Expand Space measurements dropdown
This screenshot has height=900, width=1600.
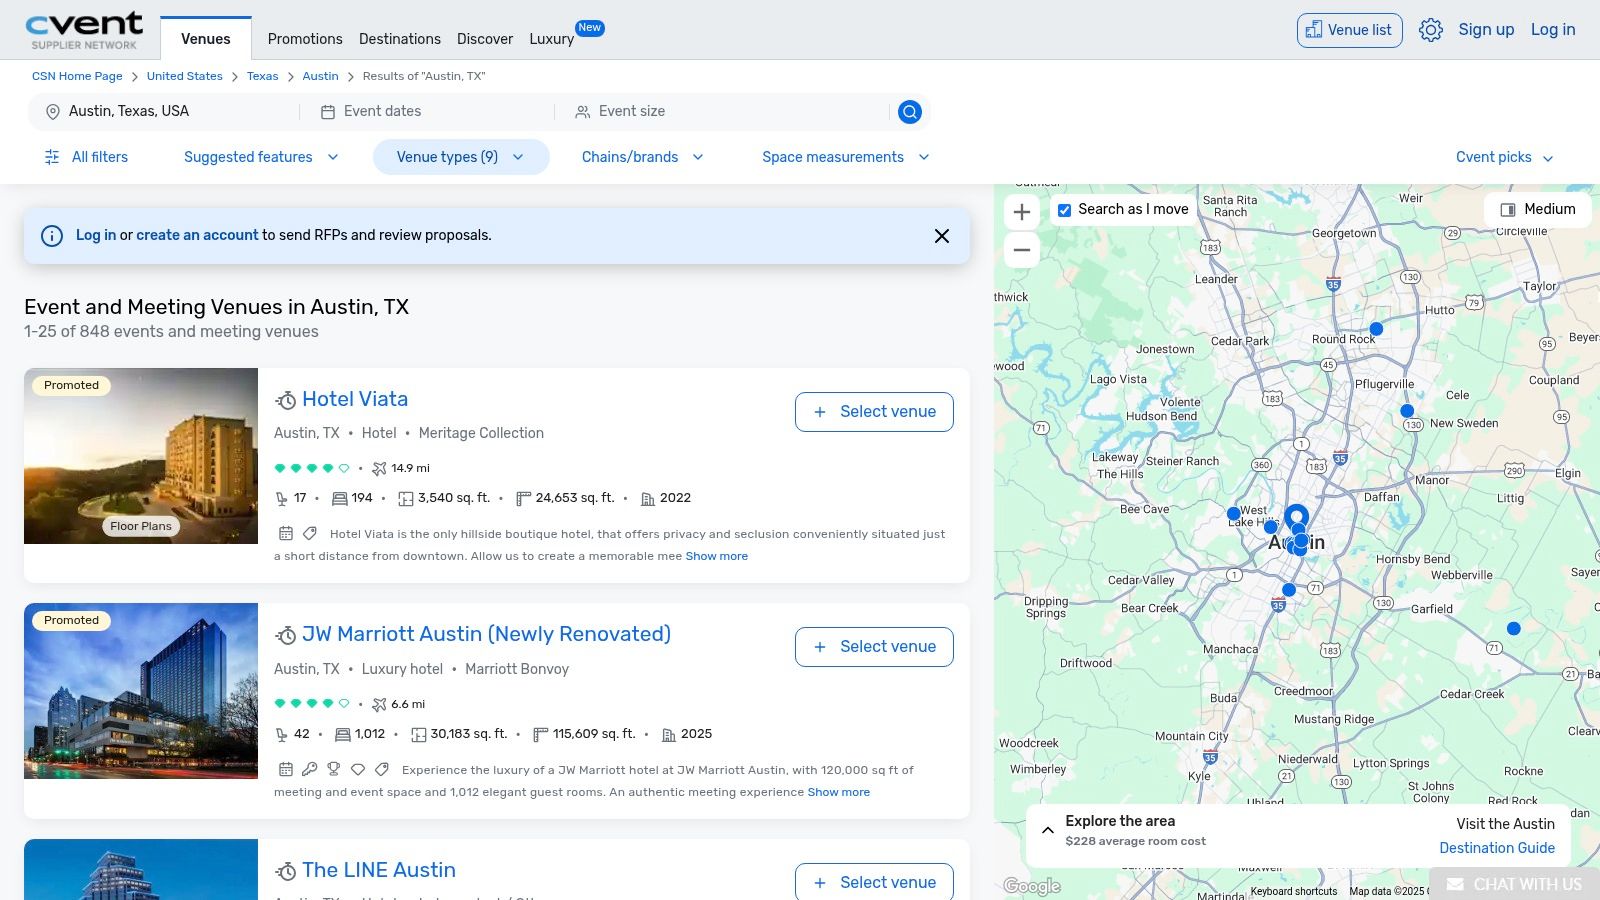846,157
